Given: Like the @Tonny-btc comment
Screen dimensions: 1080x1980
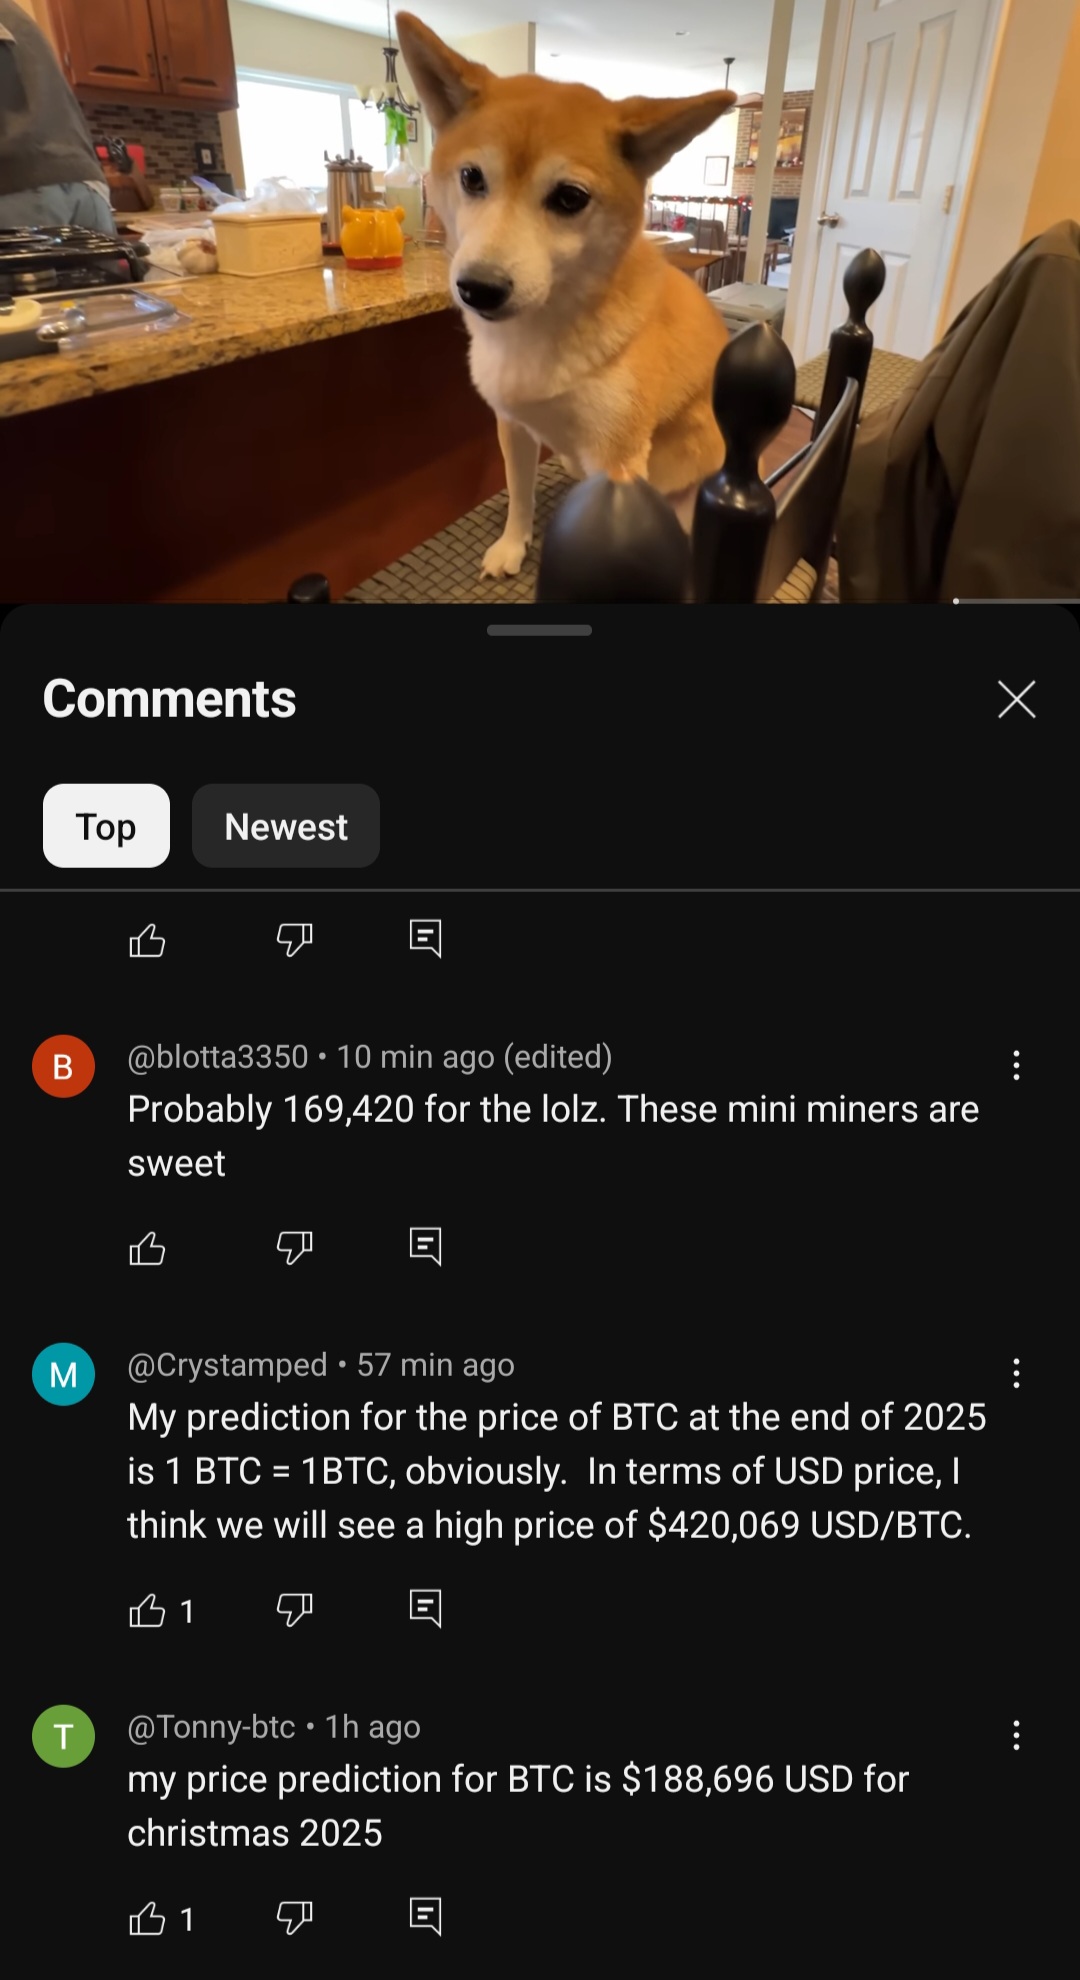Looking at the screenshot, I should point(147,1918).
